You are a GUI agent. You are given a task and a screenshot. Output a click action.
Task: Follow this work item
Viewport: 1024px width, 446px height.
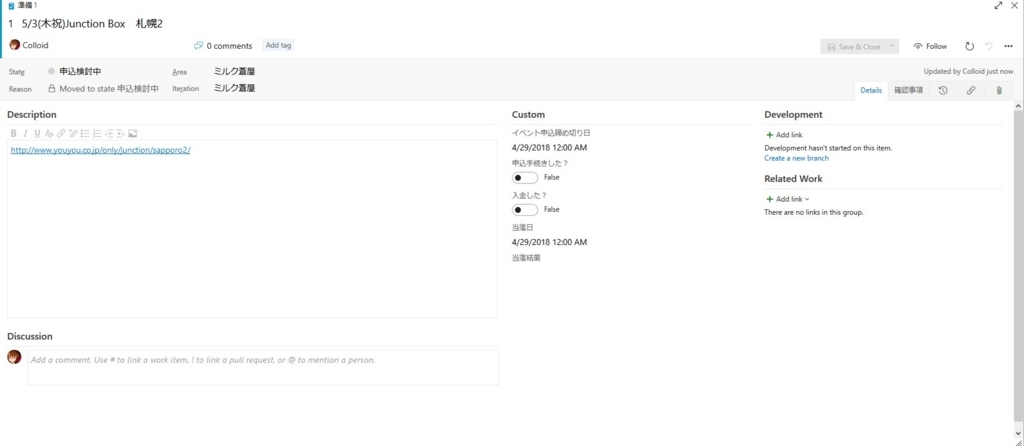pos(930,46)
